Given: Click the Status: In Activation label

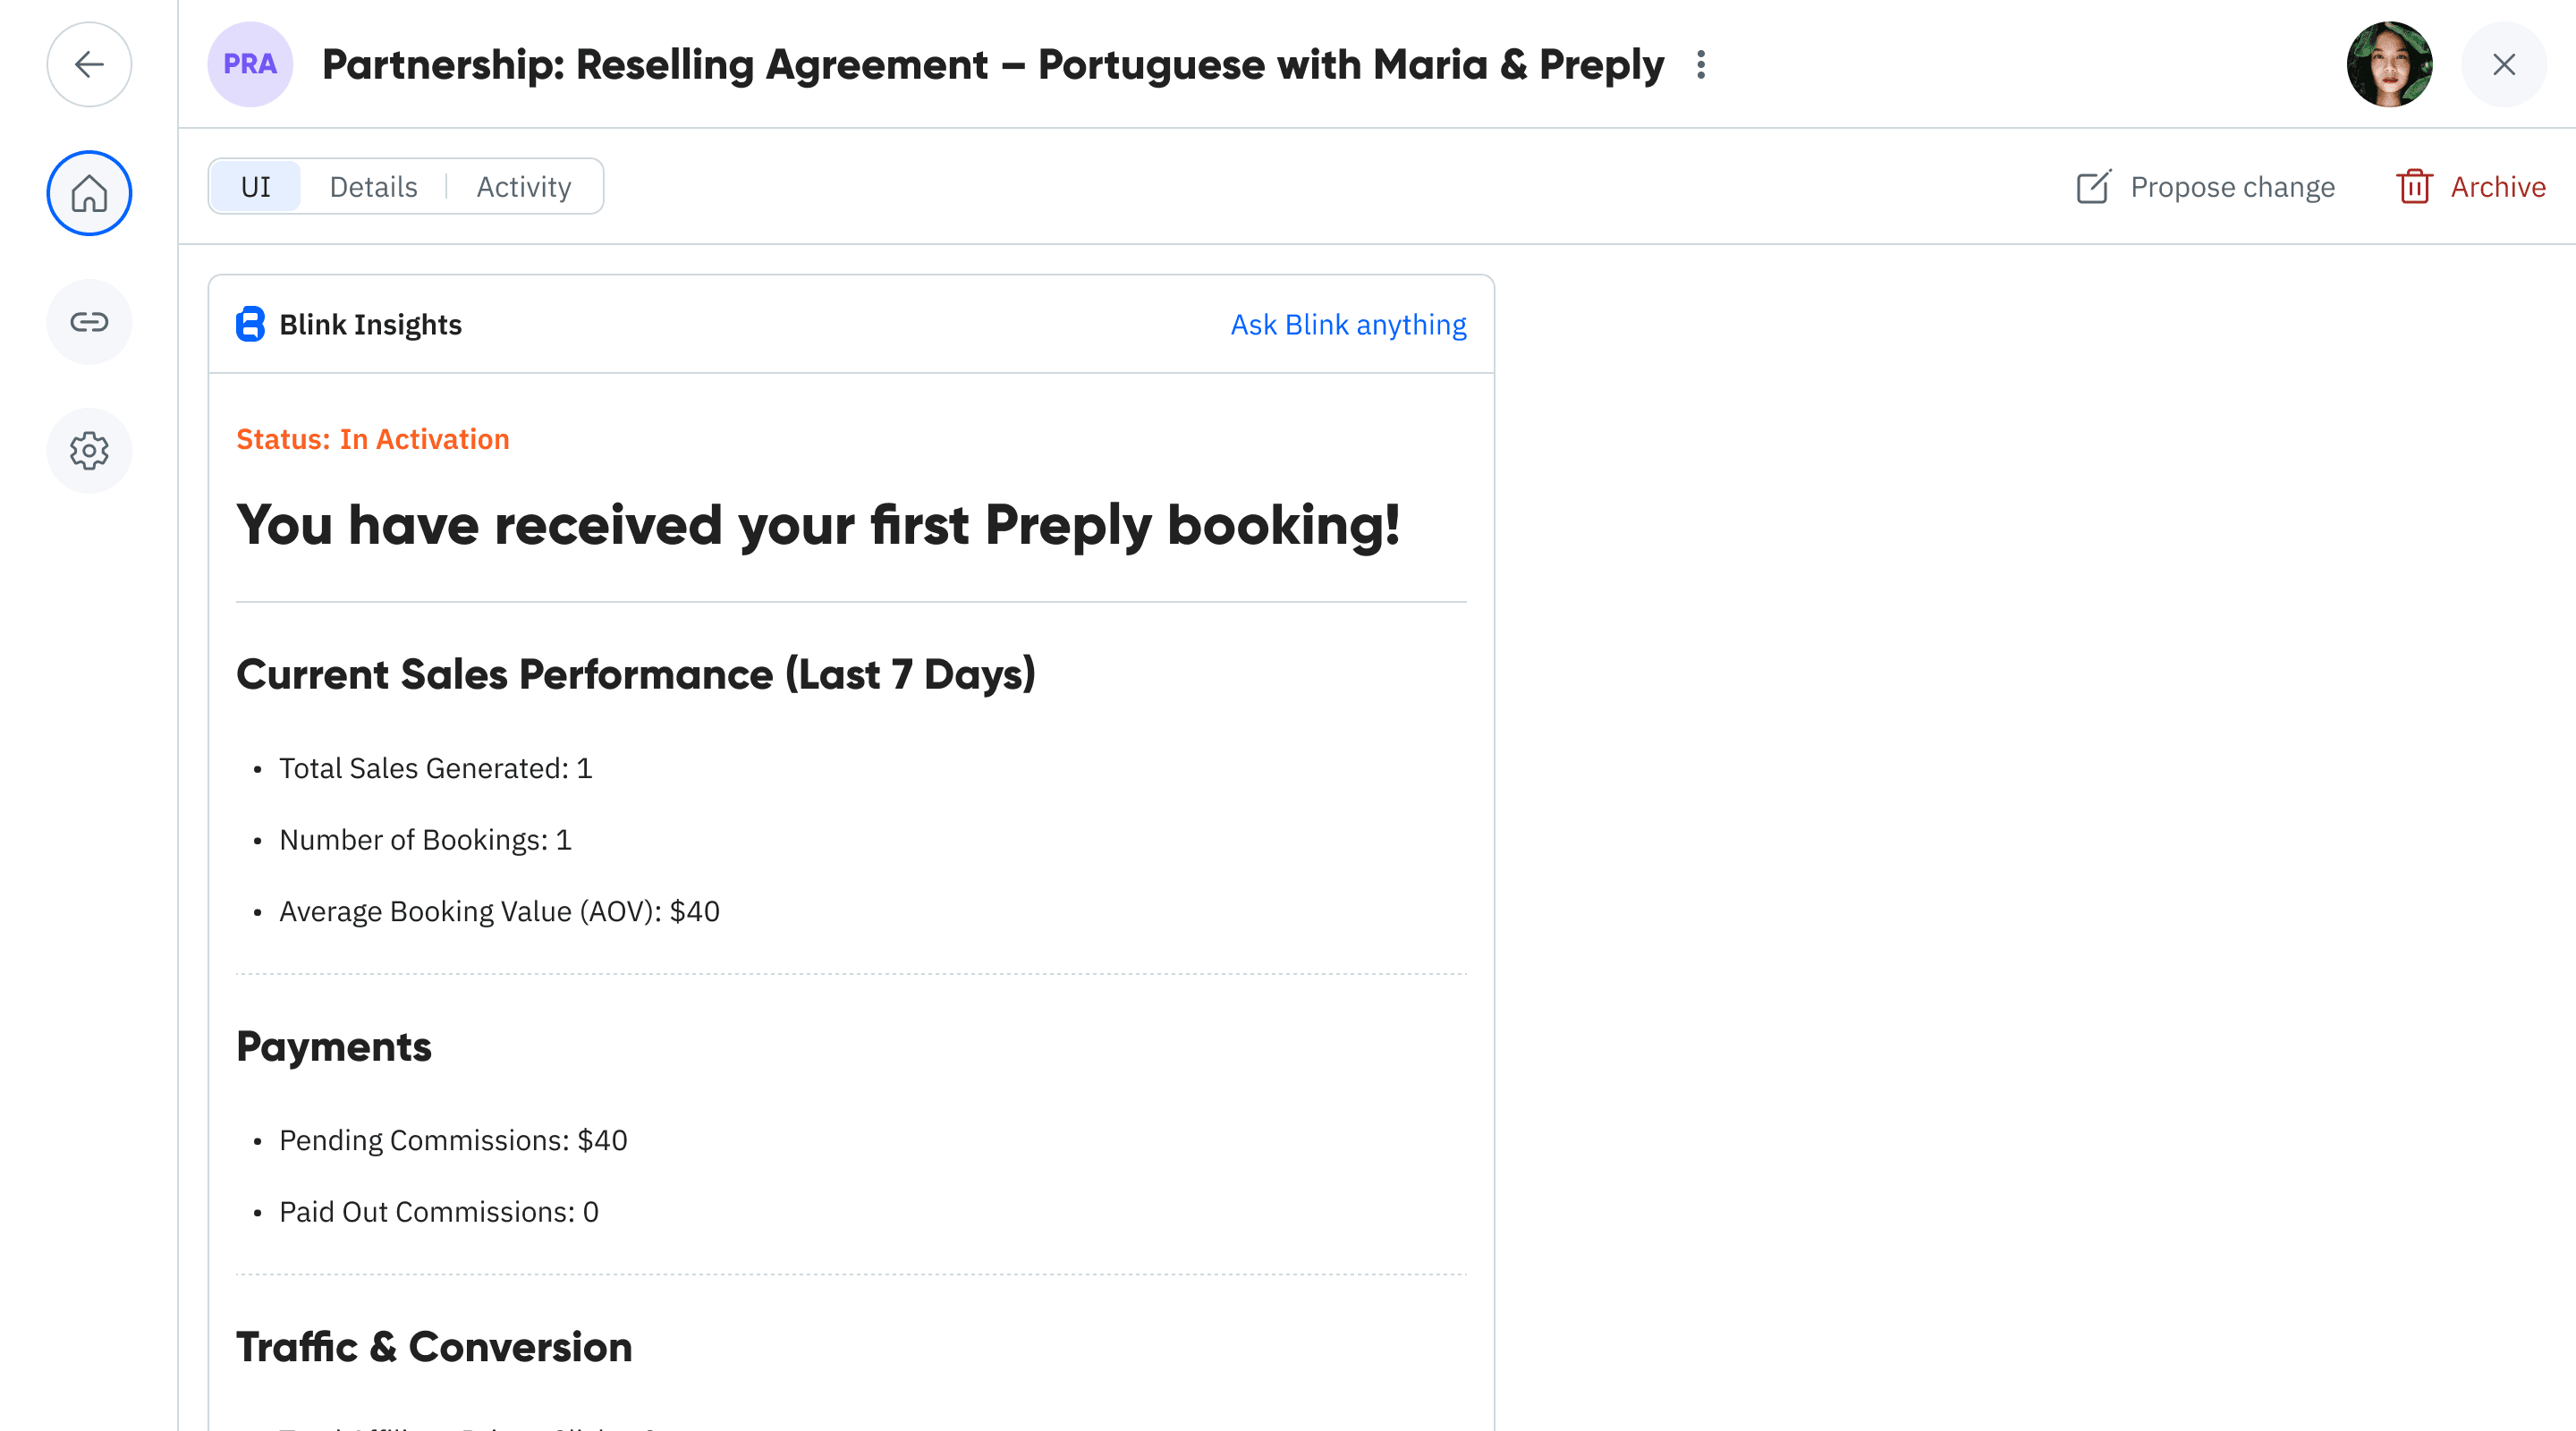Looking at the screenshot, I should click(373, 439).
